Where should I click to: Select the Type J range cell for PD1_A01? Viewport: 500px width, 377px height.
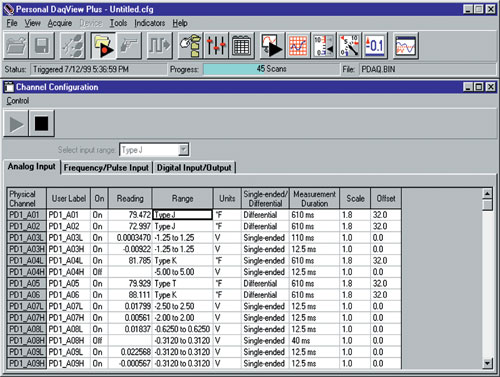[182, 215]
